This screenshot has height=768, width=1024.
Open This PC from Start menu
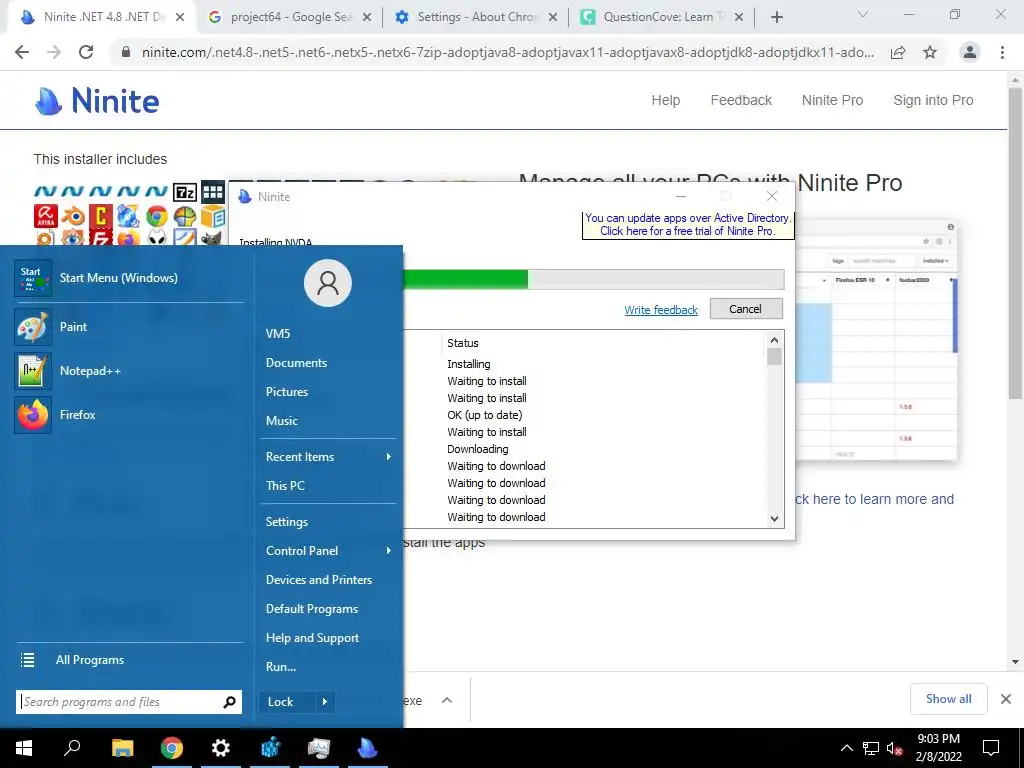(285, 485)
